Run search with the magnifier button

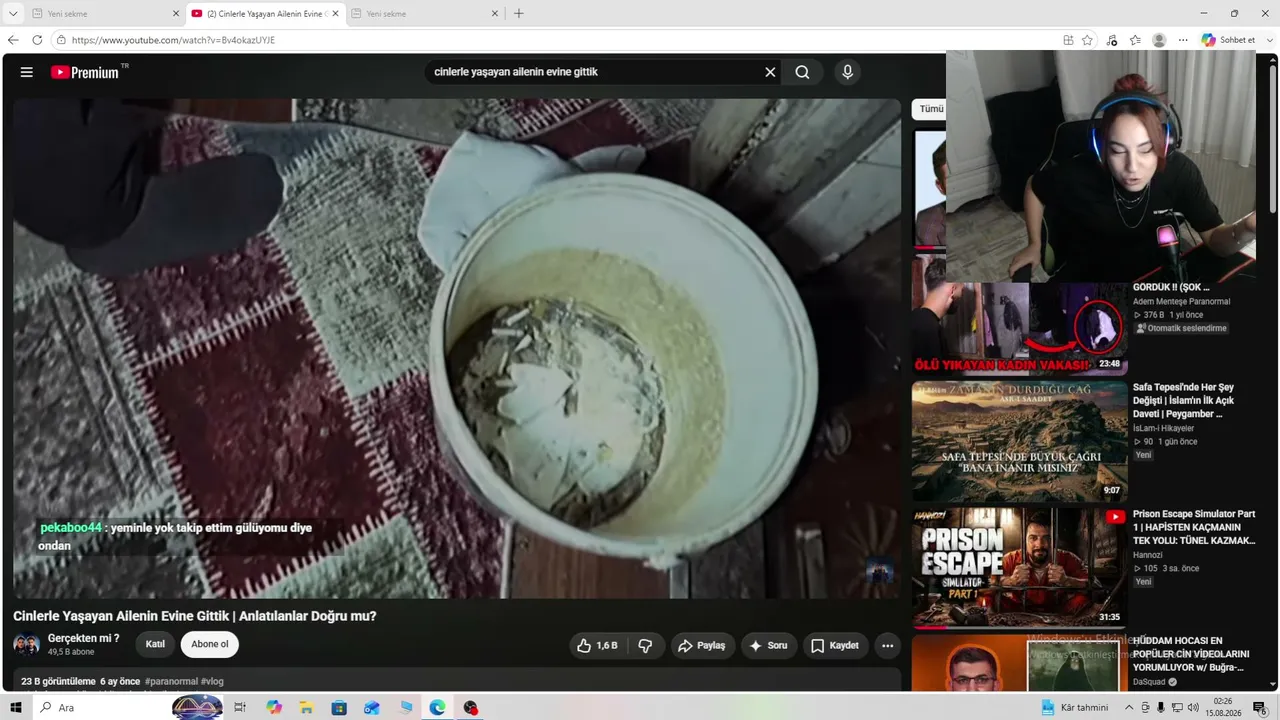802,72
